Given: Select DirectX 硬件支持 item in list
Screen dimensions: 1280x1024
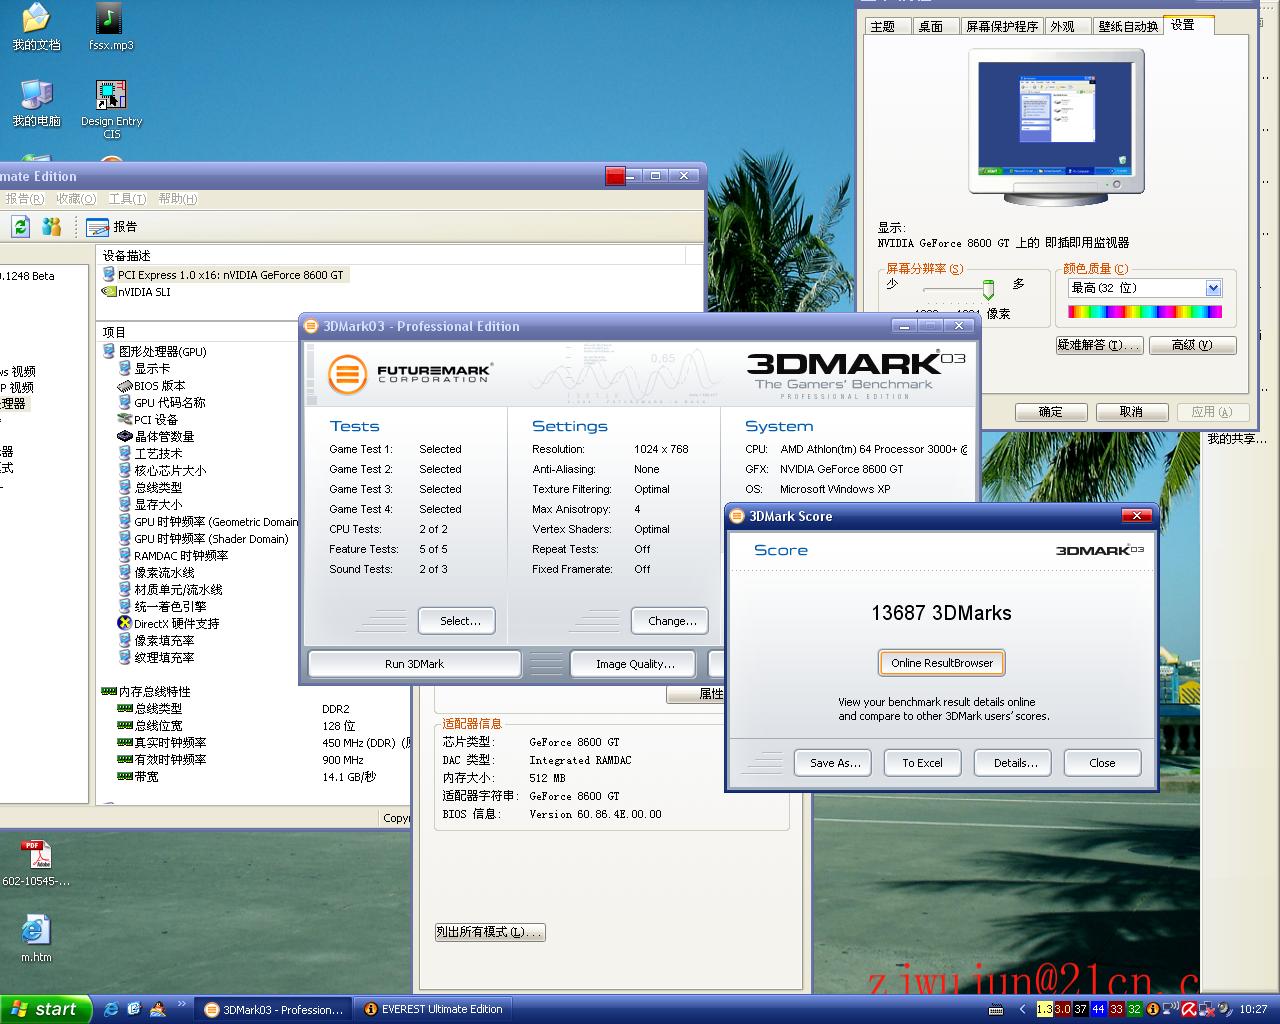Looking at the screenshot, I should (176, 623).
